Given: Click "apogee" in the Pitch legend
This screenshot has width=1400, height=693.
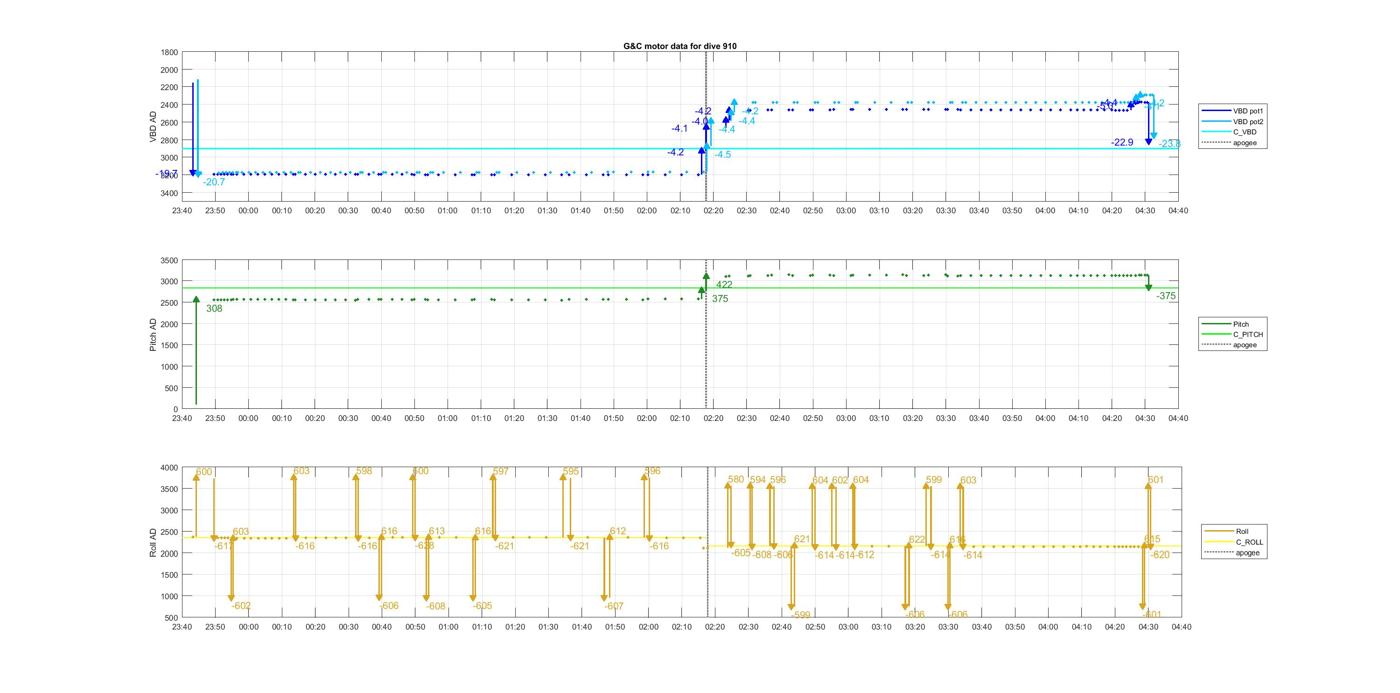Looking at the screenshot, I should (1244, 345).
